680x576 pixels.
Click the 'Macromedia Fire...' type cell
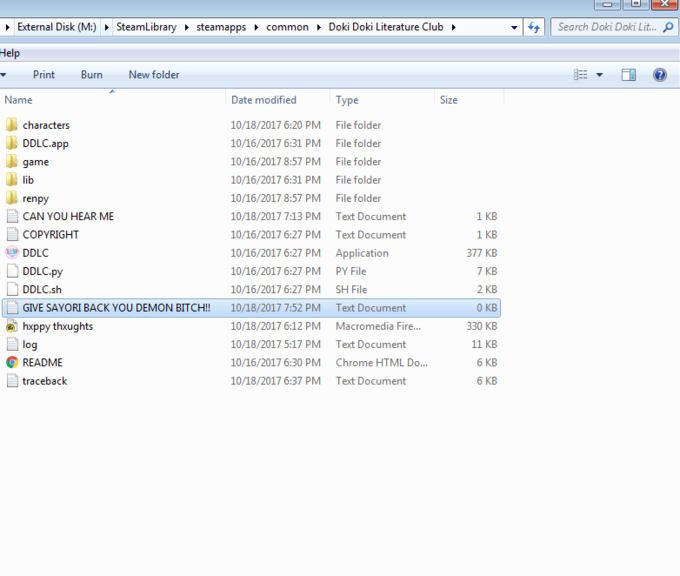pyautogui.click(x=378, y=326)
